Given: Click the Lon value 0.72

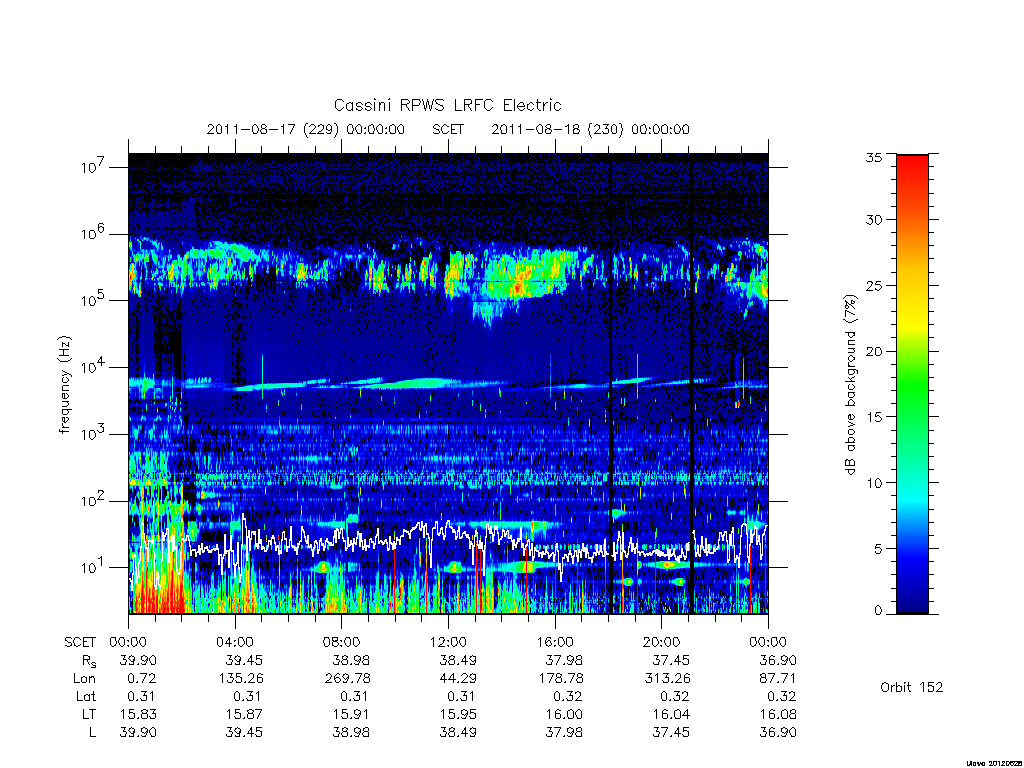Looking at the screenshot, I should point(142,679).
